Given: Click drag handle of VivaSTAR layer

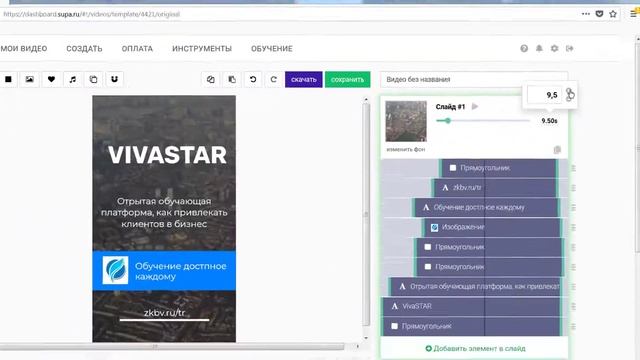Looking at the screenshot, I should pyautogui.click(x=573, y=306).
